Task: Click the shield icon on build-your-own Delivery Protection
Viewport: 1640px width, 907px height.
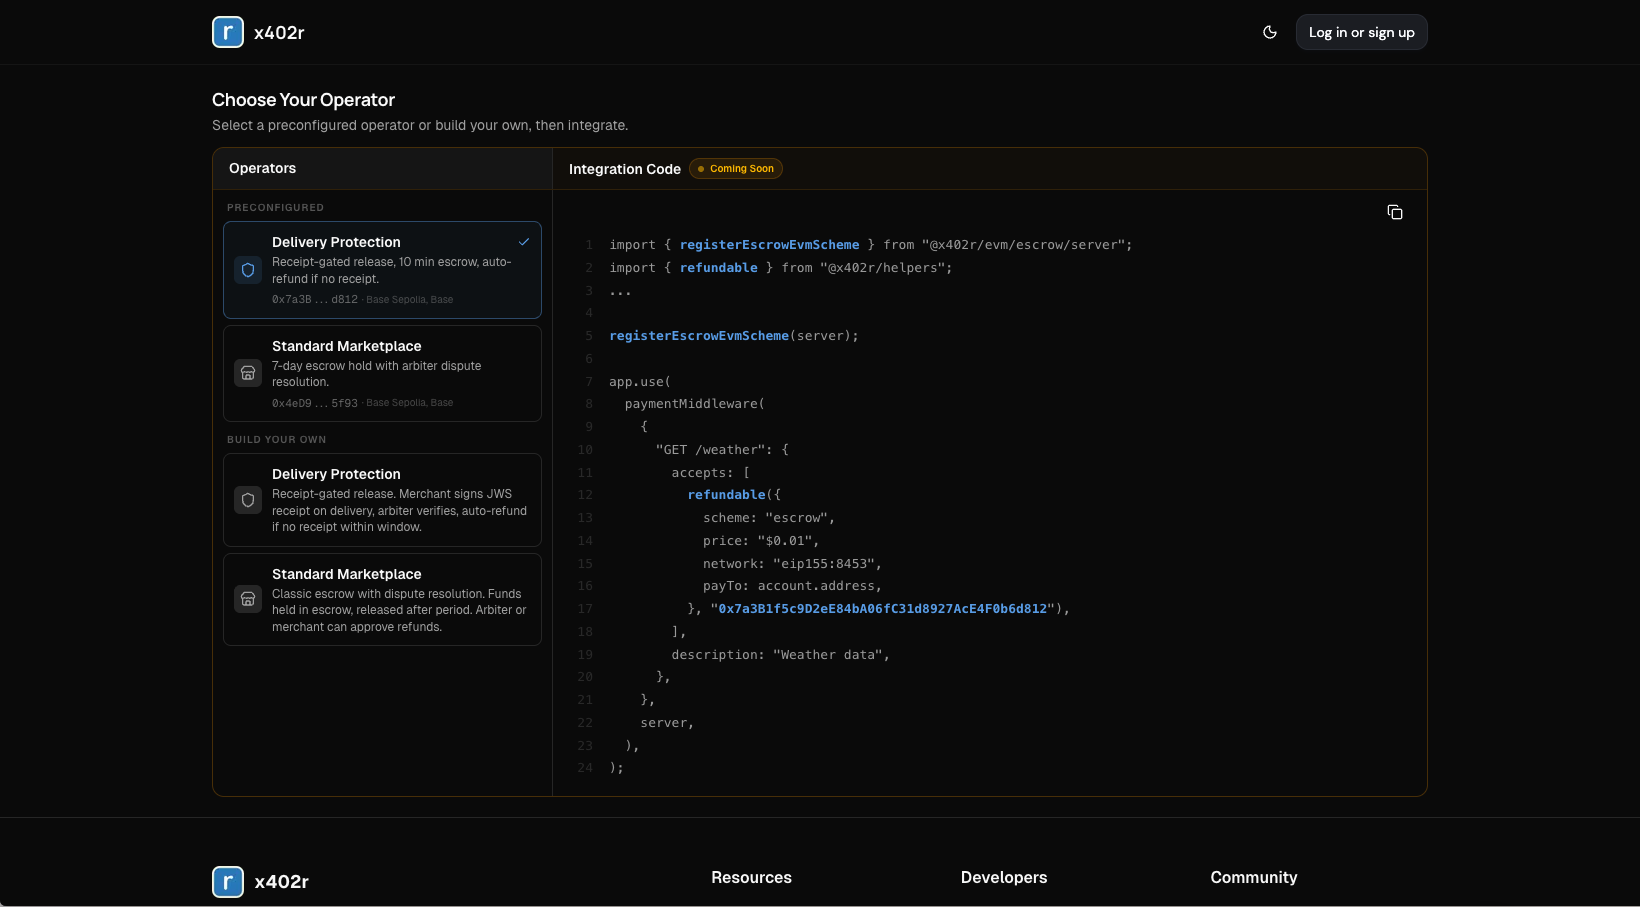Action: point(248,500)
